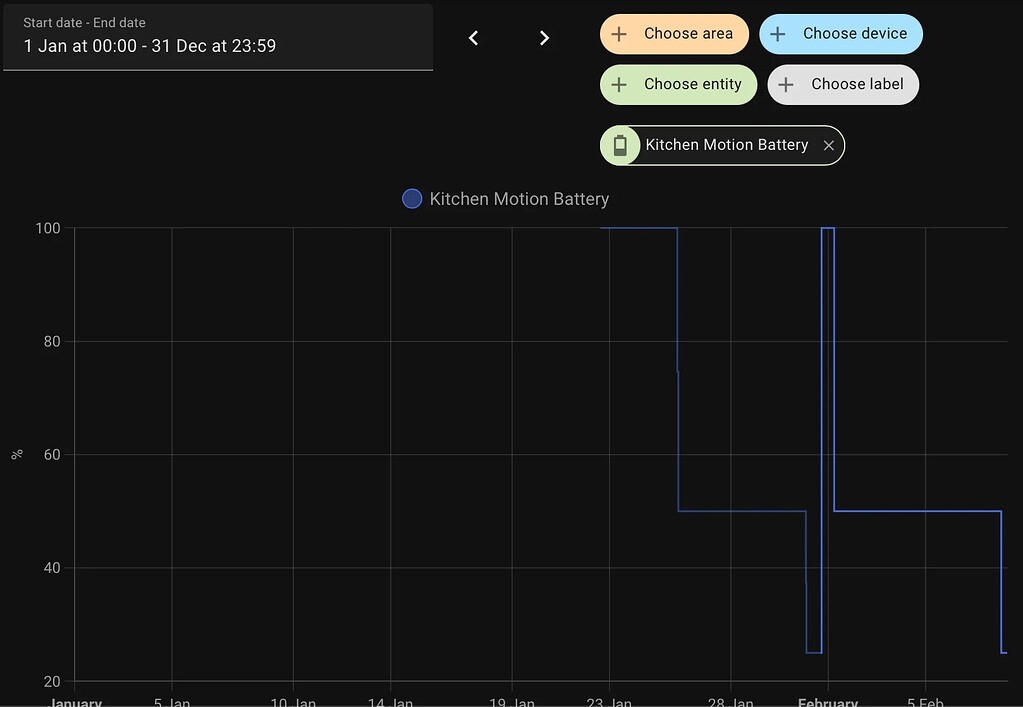This screenshot has height=707, width=1023.
Task: Click the 40 y-axis label
Action: 52,568
